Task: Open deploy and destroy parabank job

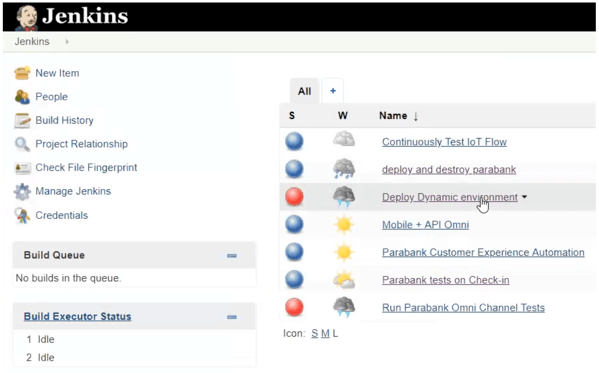Action: pyautogui.click(x=449, y=170)
